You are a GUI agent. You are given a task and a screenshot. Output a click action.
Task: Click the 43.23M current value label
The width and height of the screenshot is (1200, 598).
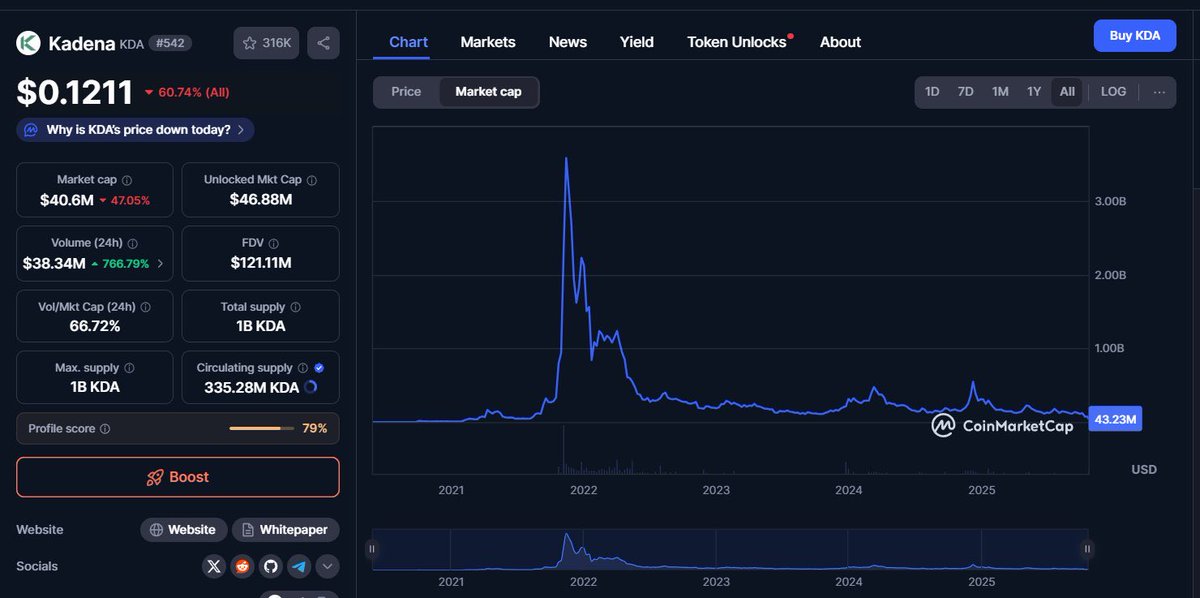pyautogui.click(x=1116, y=419)
